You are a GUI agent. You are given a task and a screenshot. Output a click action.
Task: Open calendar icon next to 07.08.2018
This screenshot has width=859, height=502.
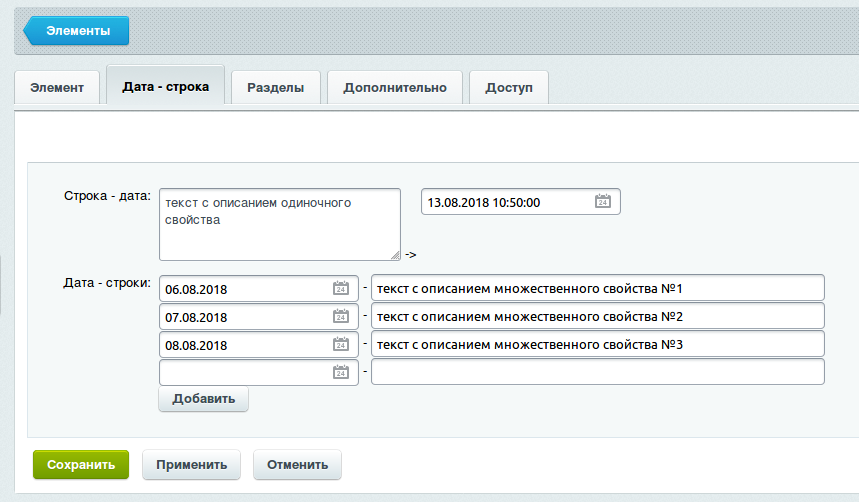click(340, 317)
